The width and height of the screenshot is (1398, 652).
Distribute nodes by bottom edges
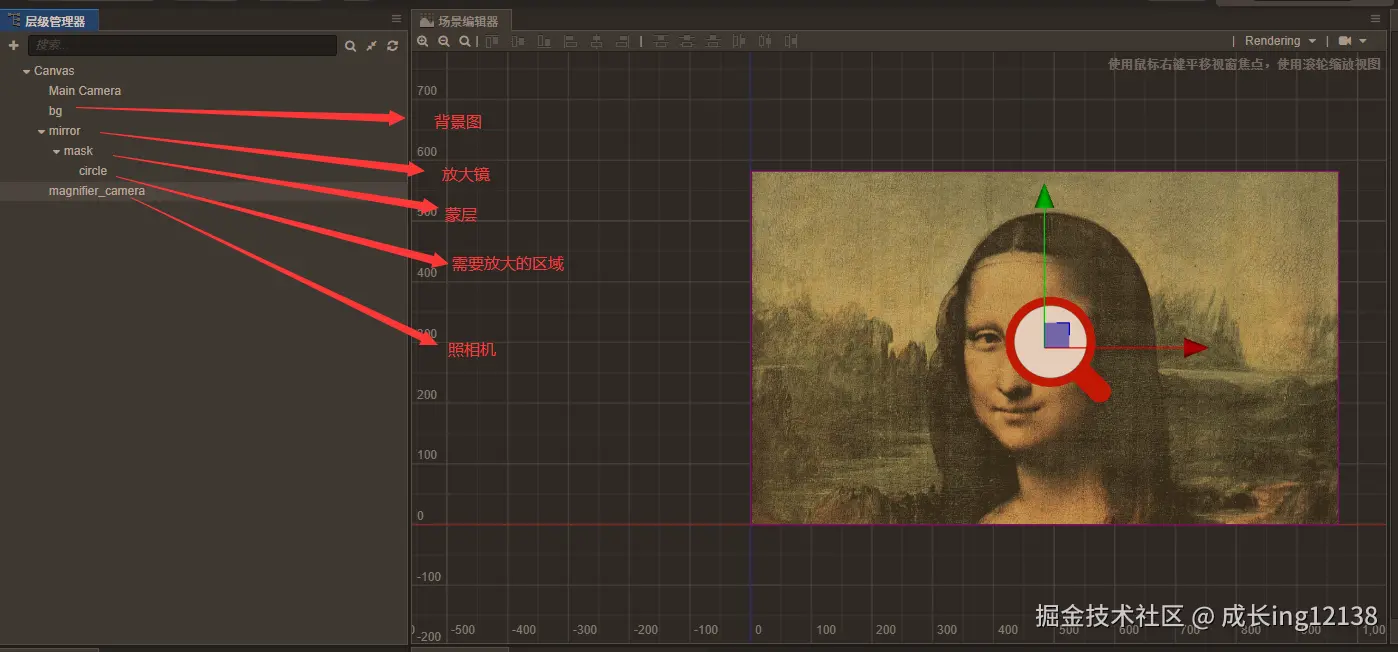point(713,41)
